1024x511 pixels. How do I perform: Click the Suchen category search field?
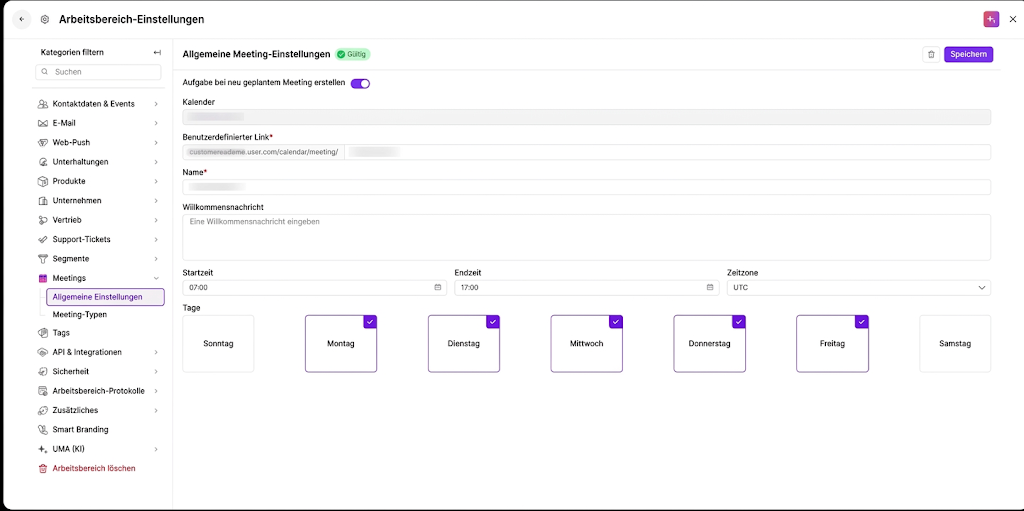pyautogui.click(x=98, y=72)
